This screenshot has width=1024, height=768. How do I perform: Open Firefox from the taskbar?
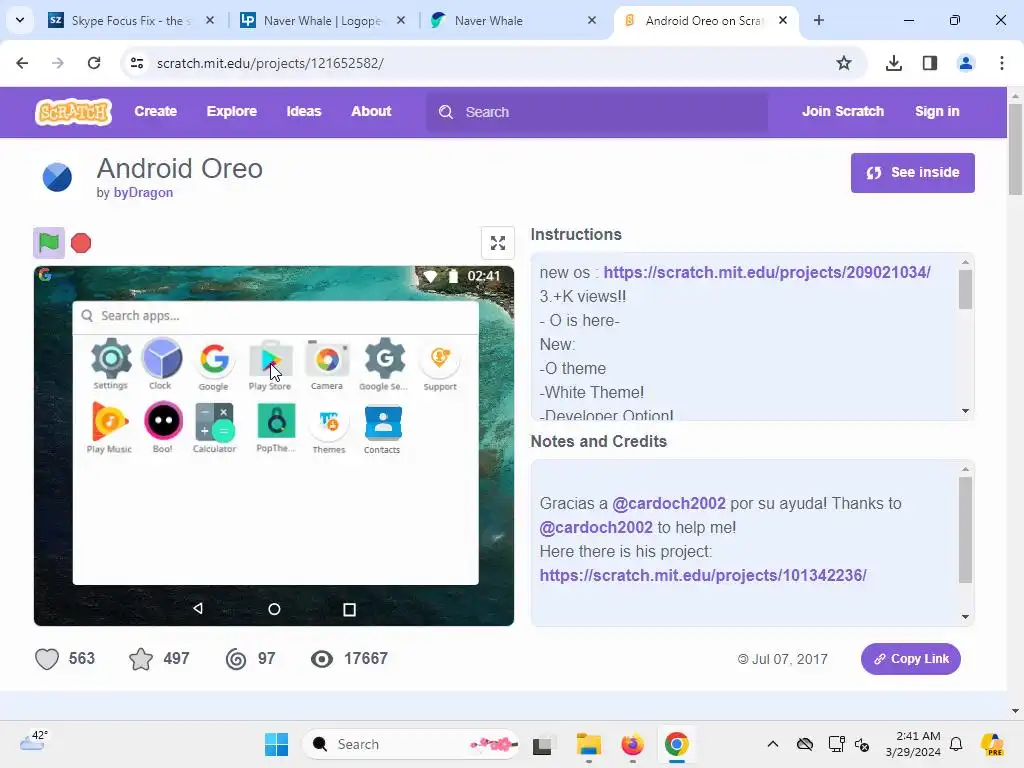click(632, 744)
